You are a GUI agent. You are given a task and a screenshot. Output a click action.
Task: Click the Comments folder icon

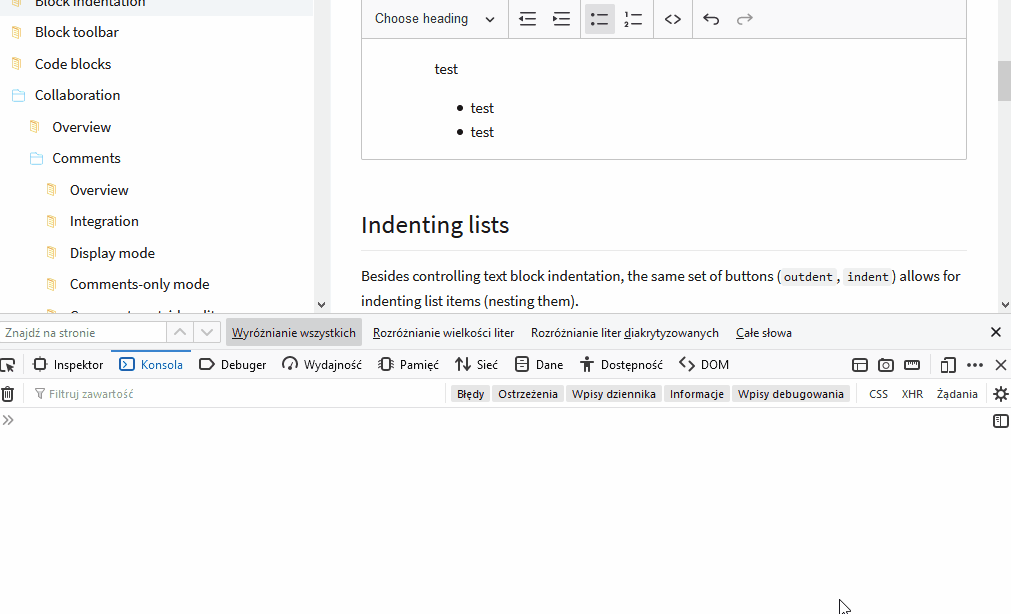36,159
